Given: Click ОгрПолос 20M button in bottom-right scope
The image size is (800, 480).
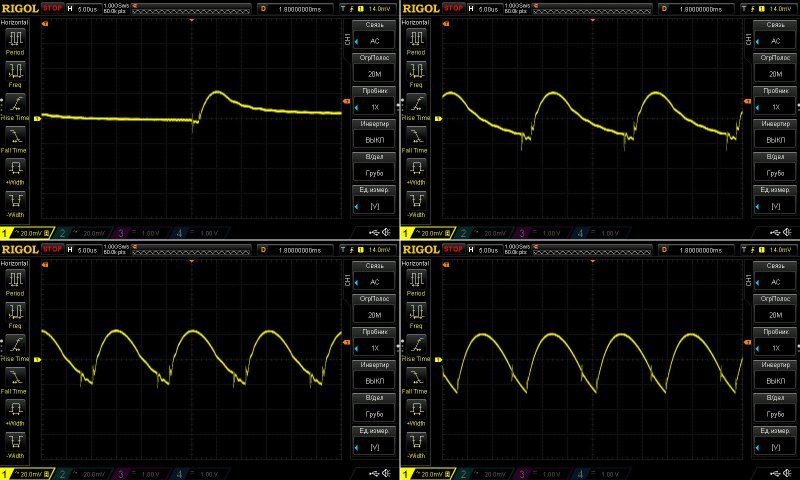Looking at the screenshot, I should (x=775, y=308).
